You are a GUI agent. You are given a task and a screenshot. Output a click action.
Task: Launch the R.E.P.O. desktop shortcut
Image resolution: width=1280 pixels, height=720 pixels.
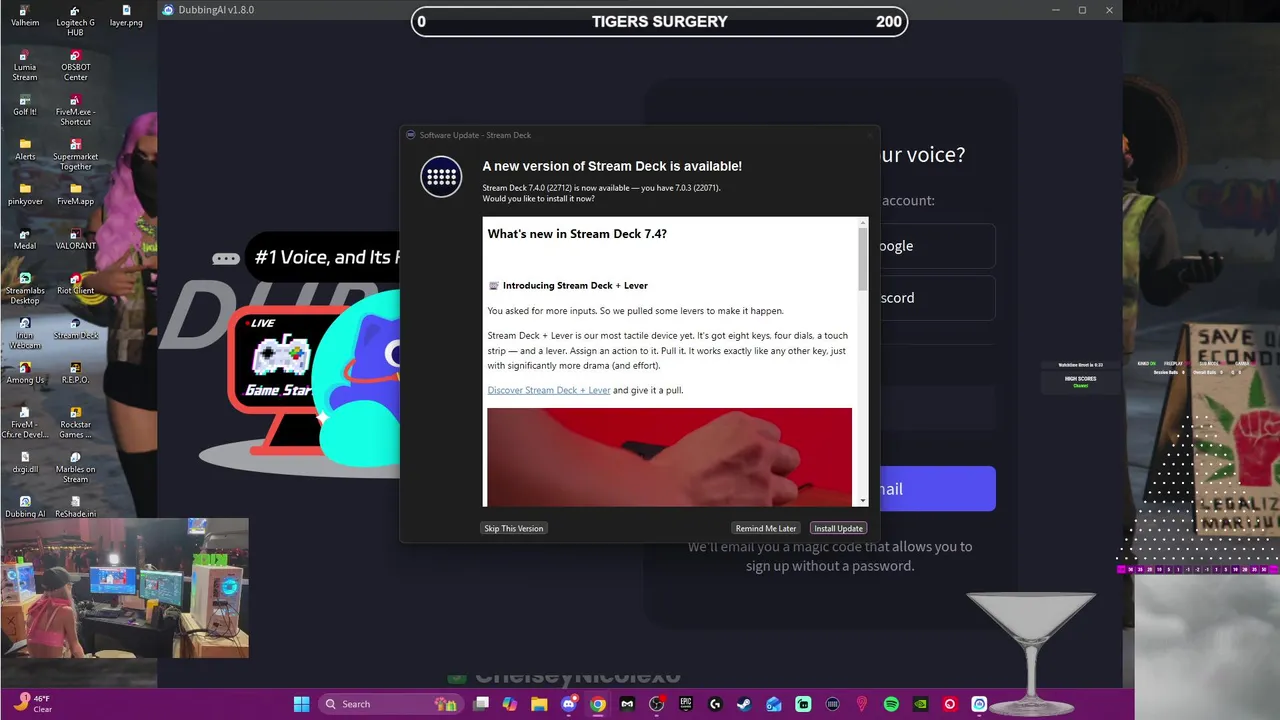75,373
